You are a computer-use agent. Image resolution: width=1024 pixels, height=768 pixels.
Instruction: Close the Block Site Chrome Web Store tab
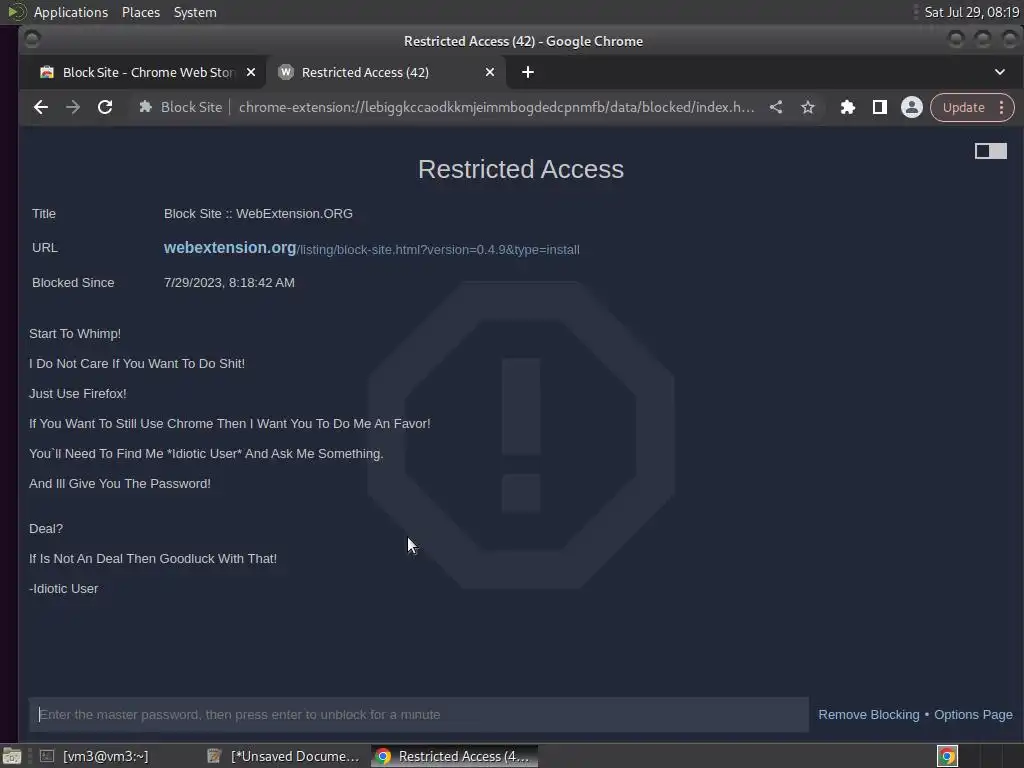click(x=251, y=72)
